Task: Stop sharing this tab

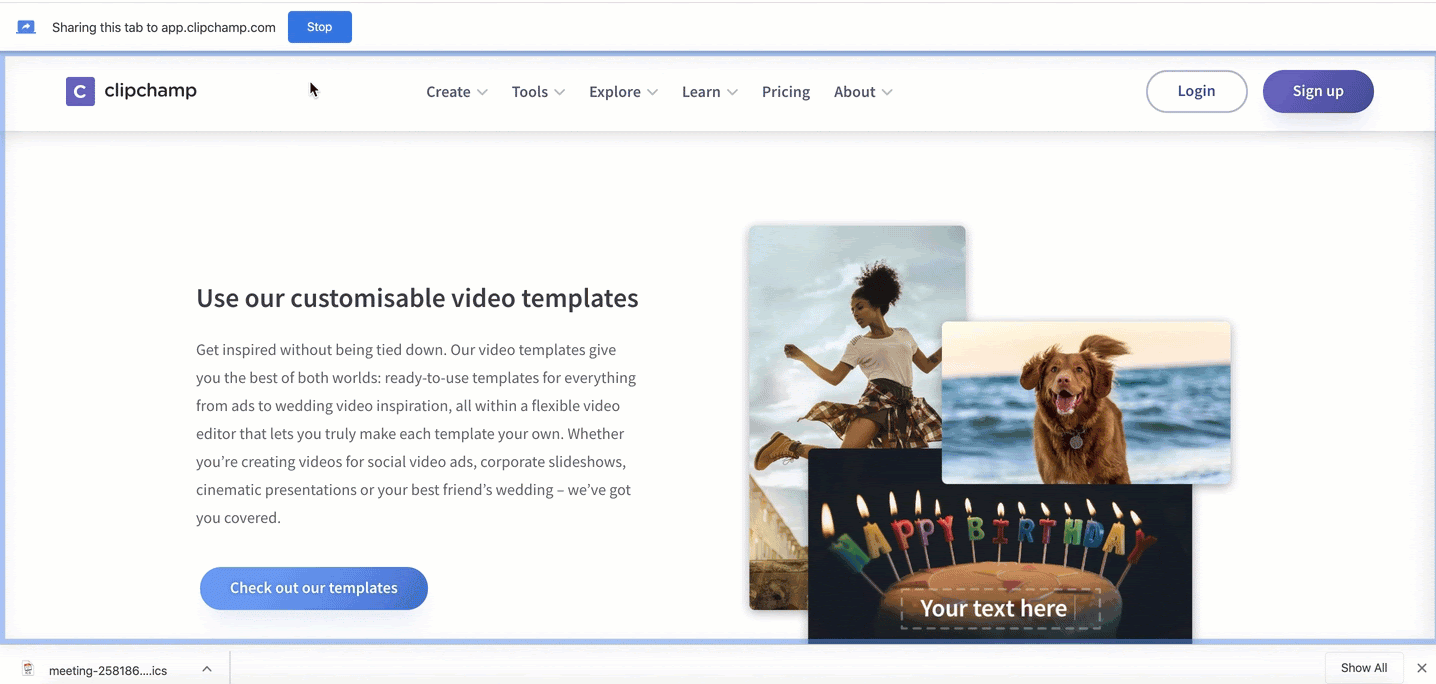Action: (320, 27)
